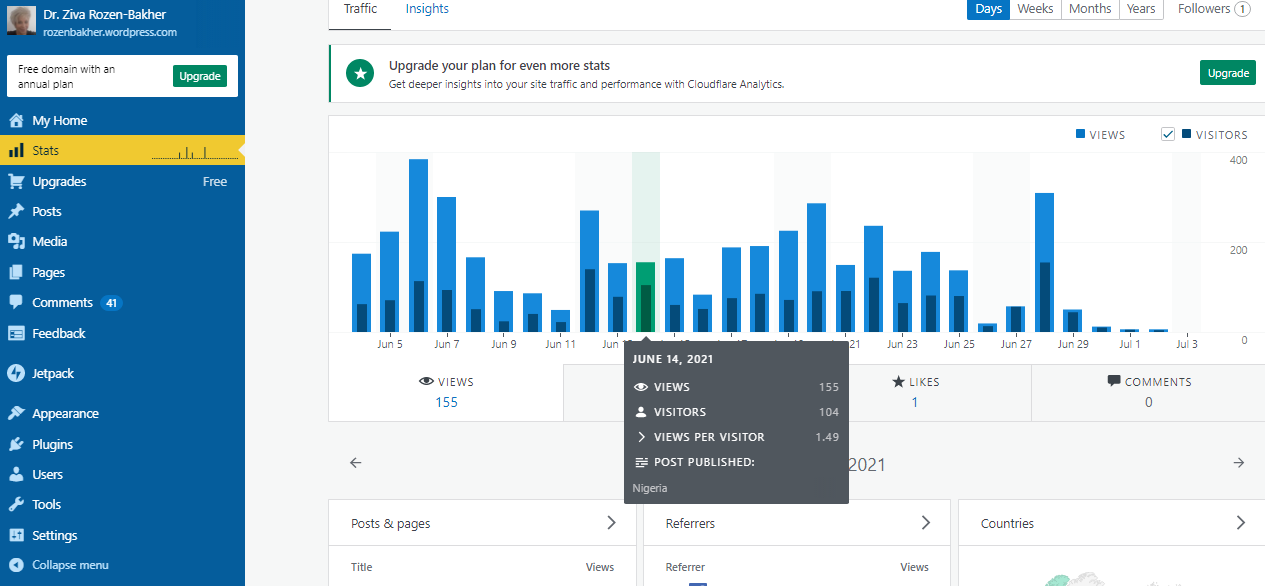The image size is (1265, 586).
Task: Click the Tools wrench icon
Action: coord(16,504)
